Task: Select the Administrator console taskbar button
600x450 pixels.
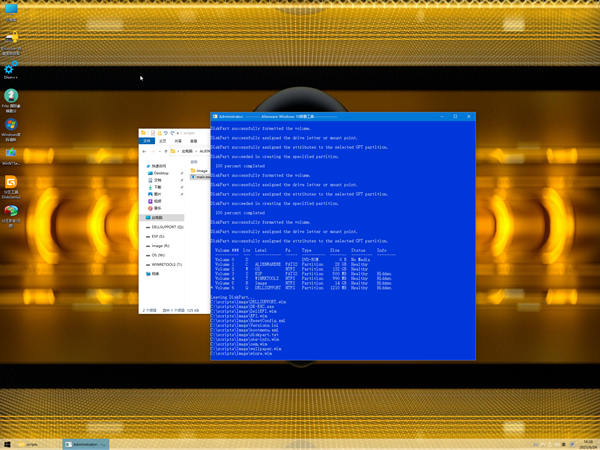Action: (85, 444)
